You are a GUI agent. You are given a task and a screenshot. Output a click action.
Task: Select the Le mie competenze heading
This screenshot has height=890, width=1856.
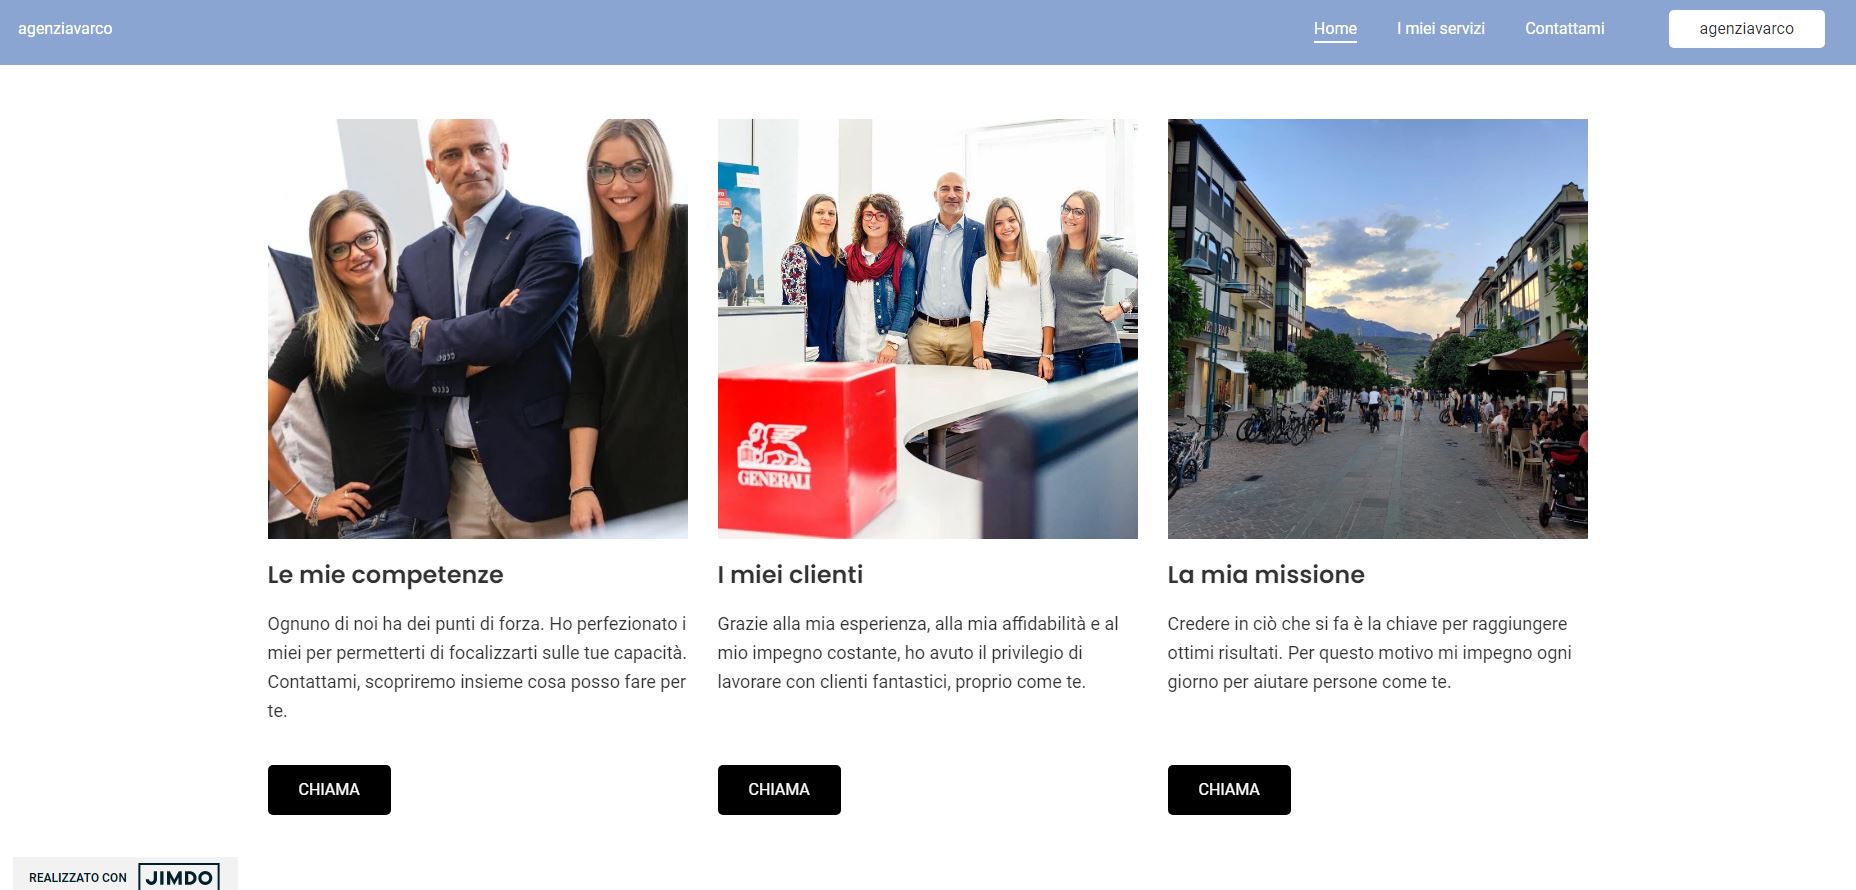pos(385,575)
